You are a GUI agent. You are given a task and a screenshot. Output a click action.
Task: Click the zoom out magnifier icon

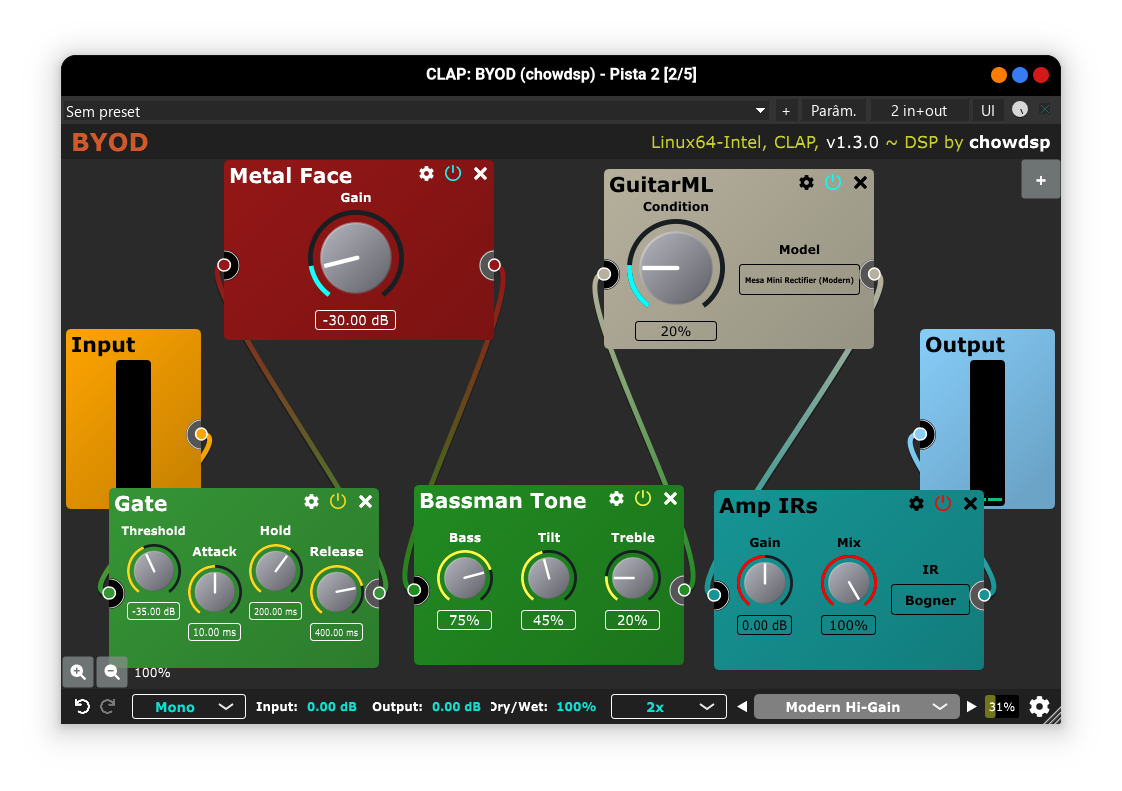point(111,672)
